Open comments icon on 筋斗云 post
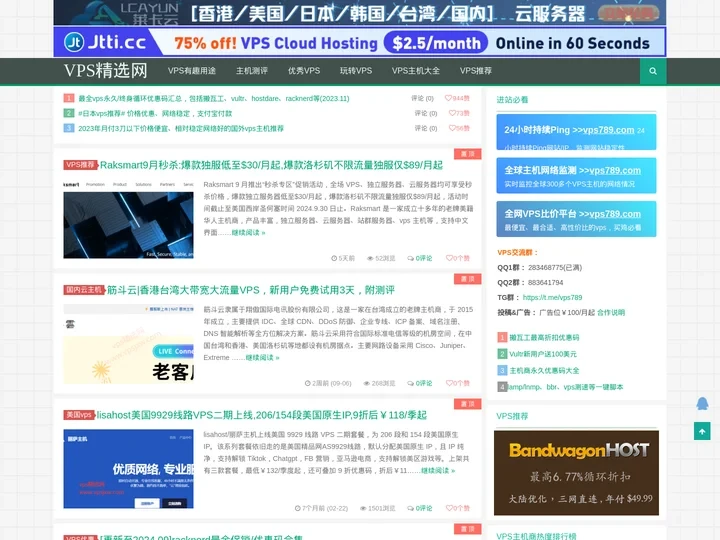 point(410,383)
